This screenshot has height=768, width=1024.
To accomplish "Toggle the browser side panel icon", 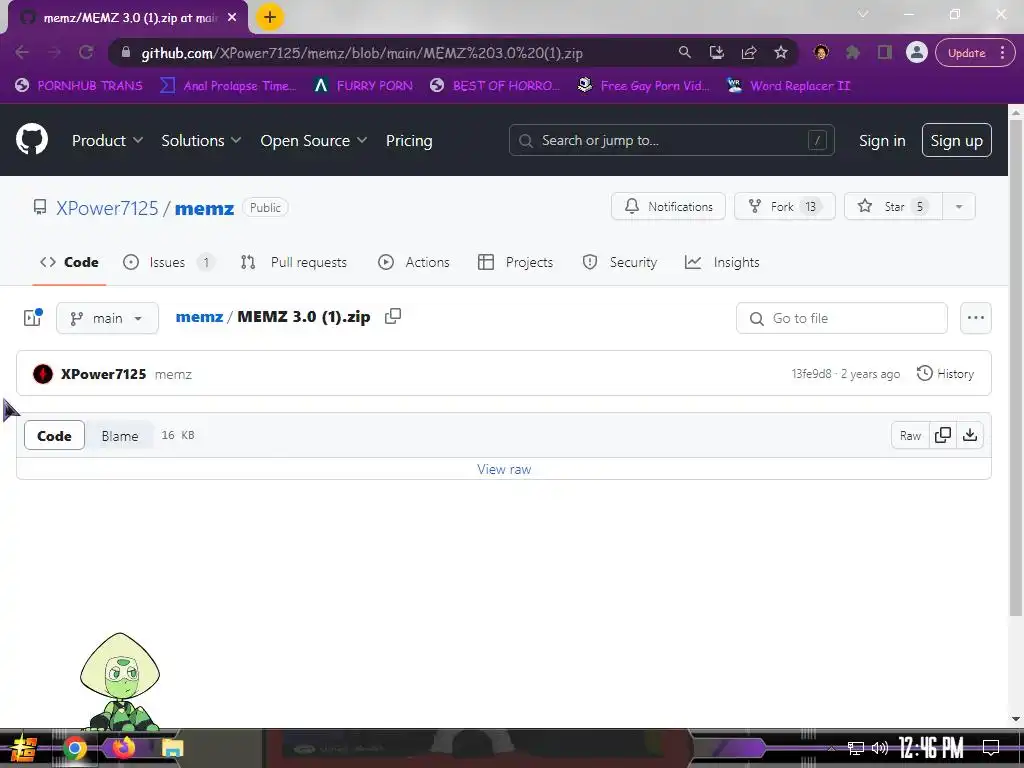I will 884,52.
